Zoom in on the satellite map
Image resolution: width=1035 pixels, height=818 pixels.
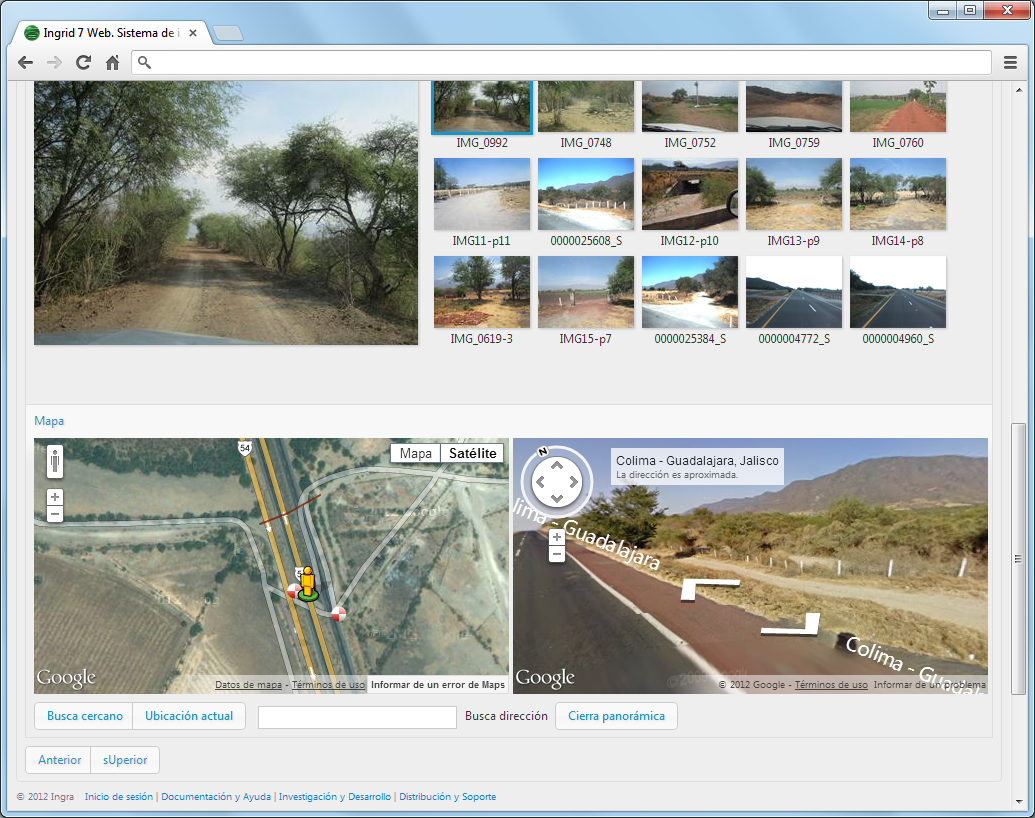tap(55, 497)
